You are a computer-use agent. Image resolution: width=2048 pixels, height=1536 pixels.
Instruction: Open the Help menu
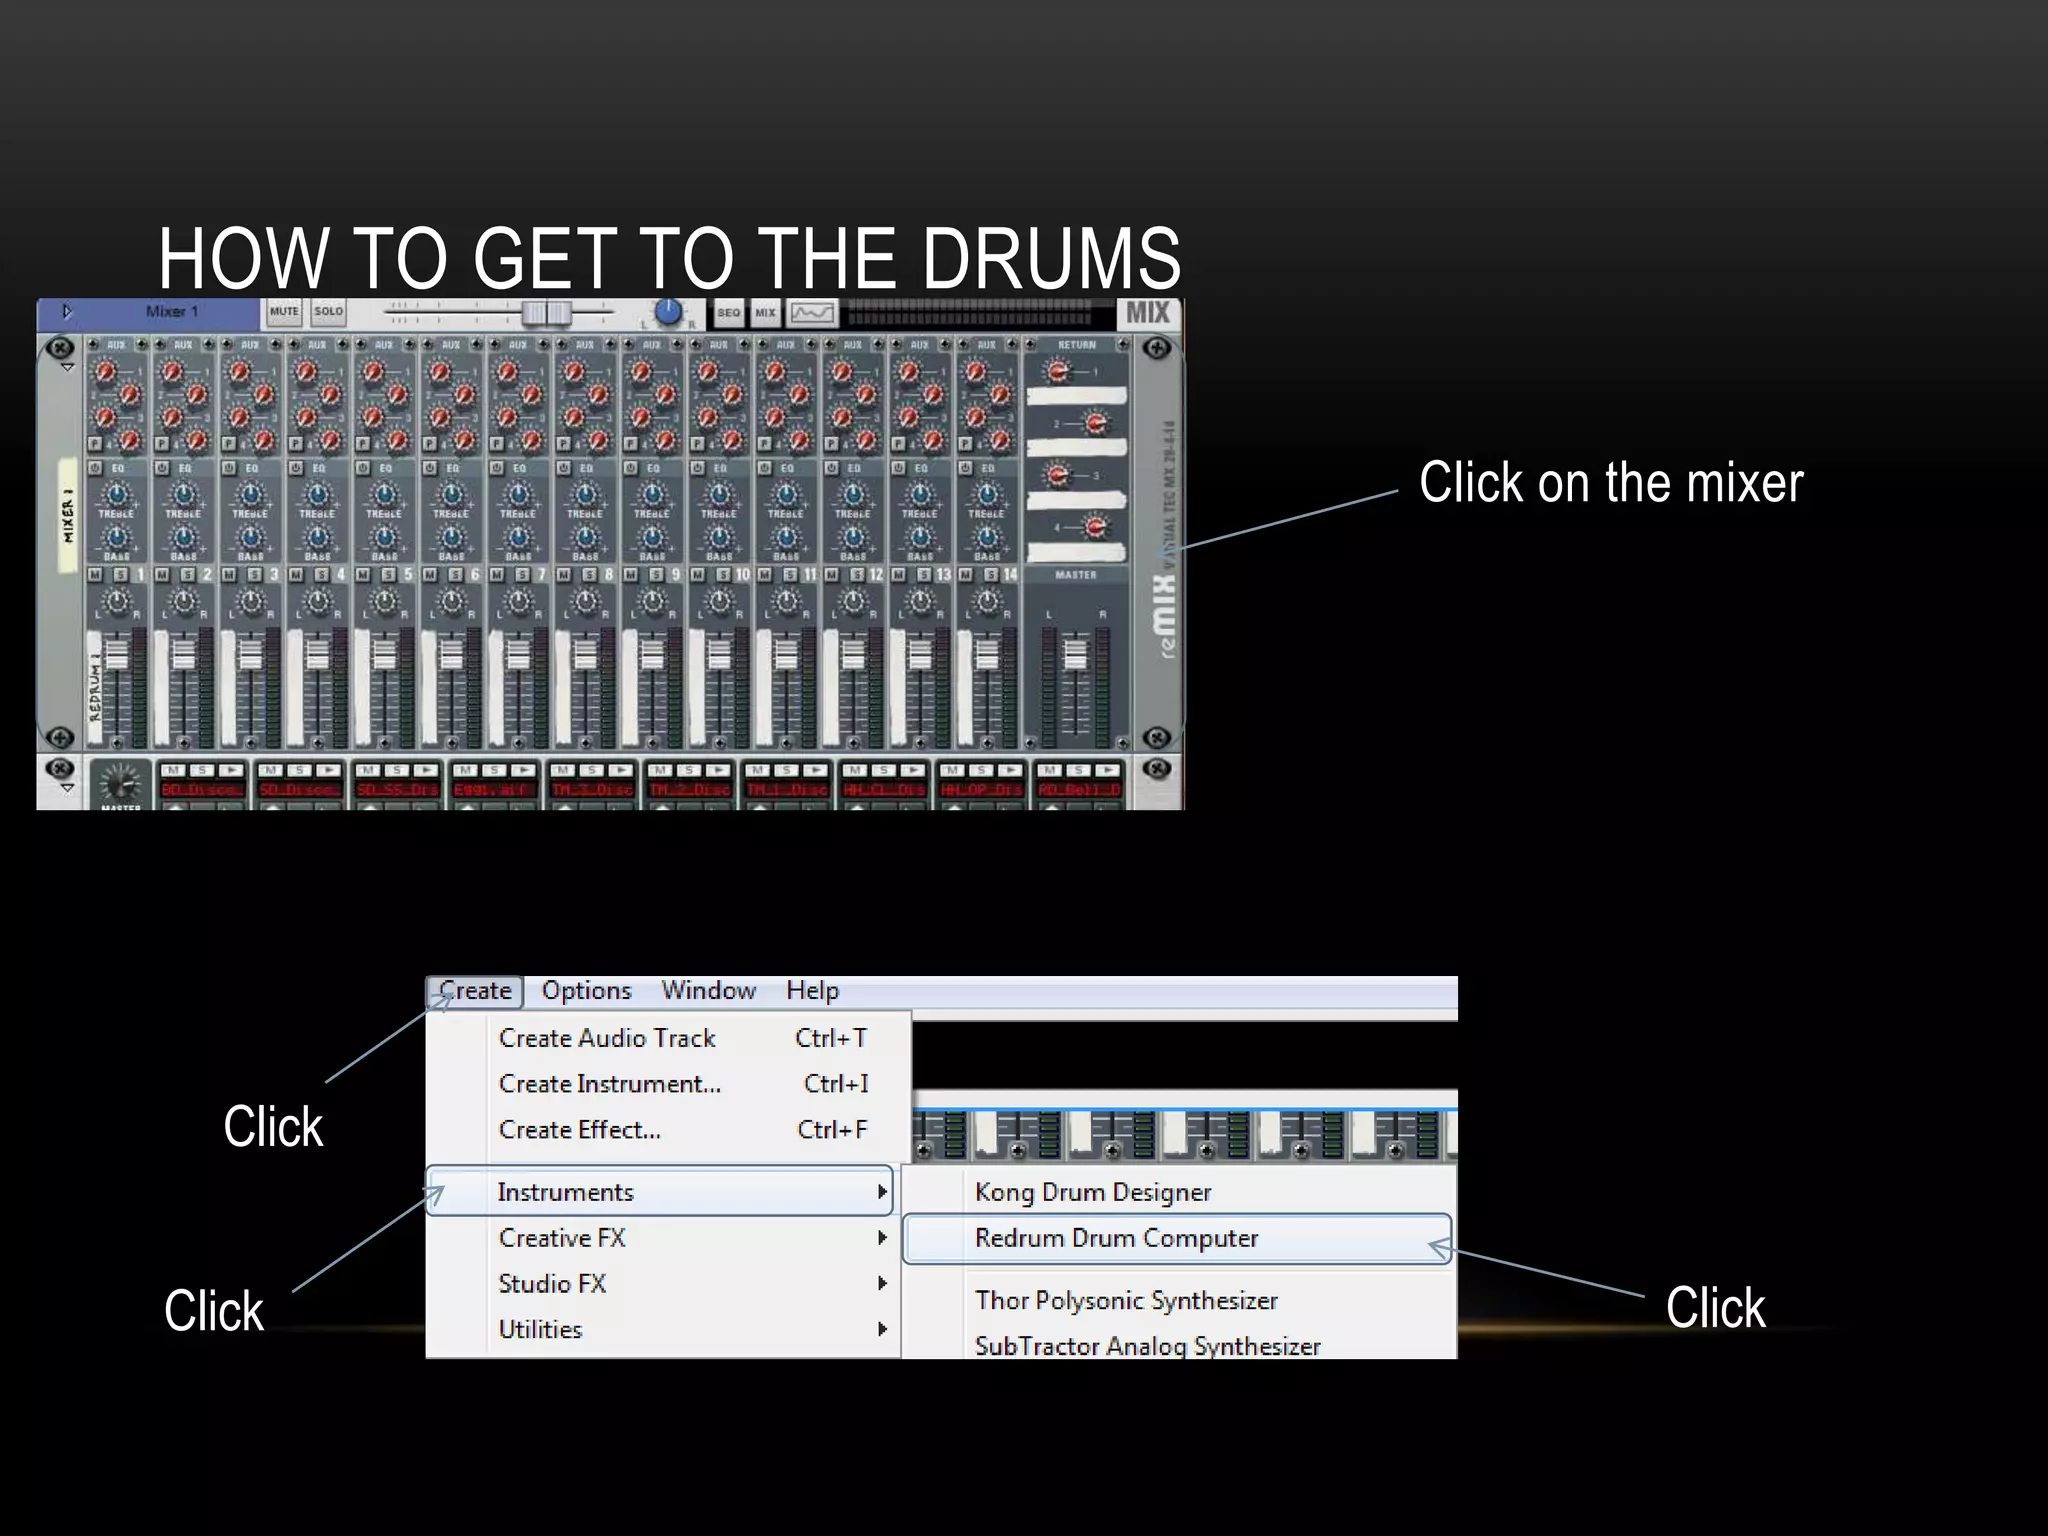click(x=812, y=991)
